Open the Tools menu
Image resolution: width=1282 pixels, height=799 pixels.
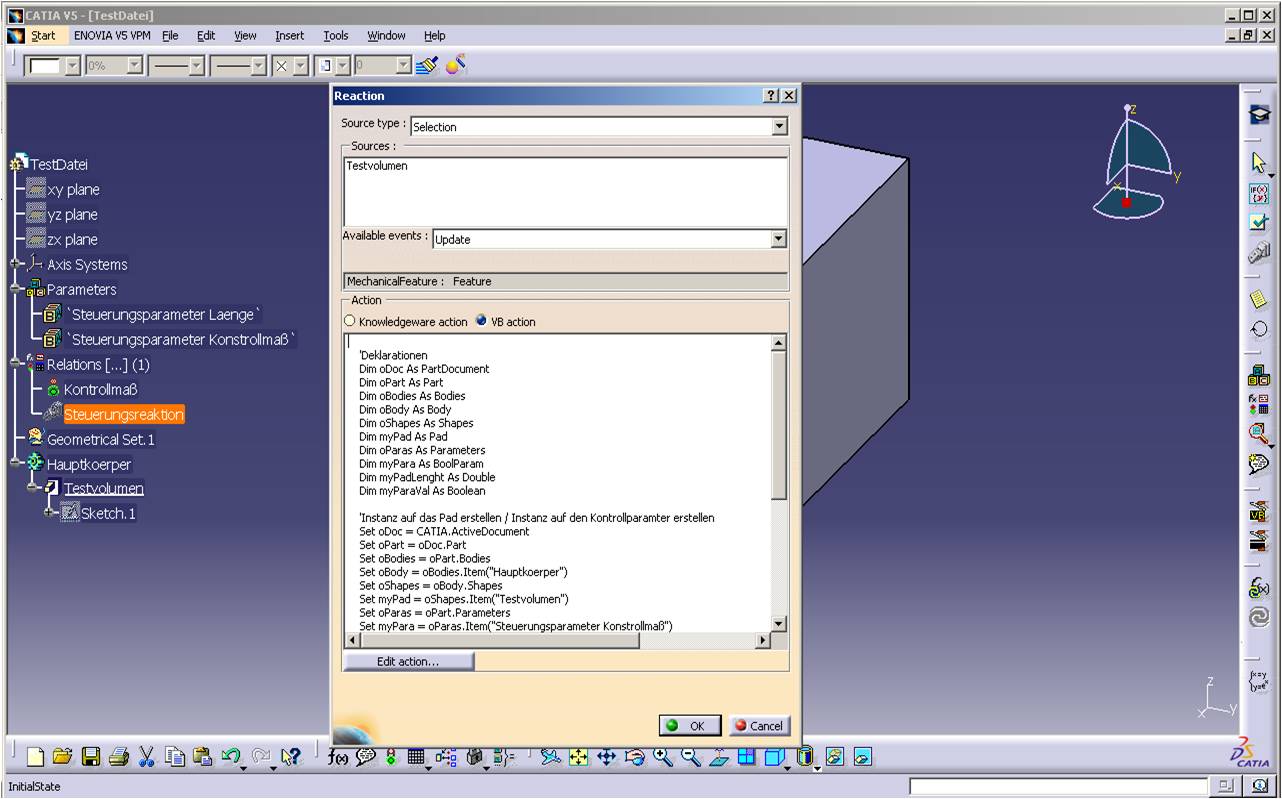click(336, 35)
